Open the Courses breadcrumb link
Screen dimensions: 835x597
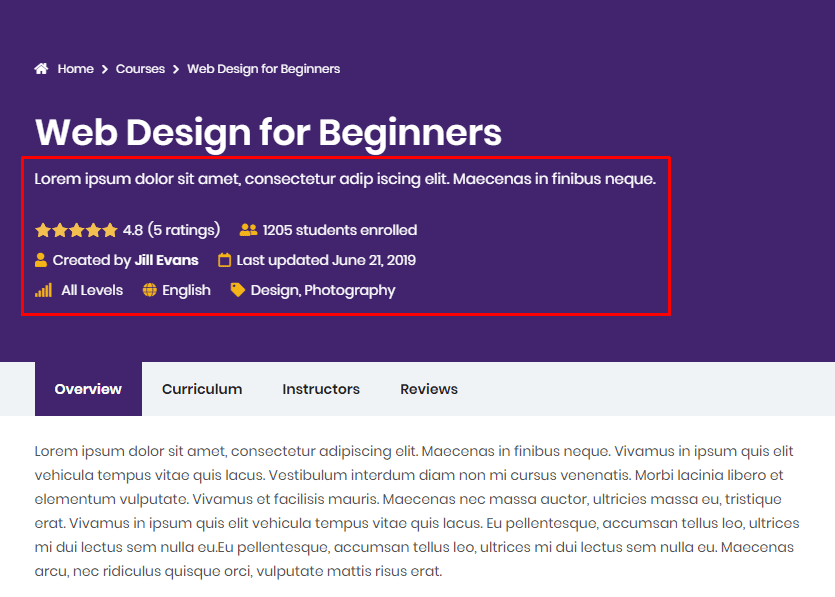click(x=140, y=69)
